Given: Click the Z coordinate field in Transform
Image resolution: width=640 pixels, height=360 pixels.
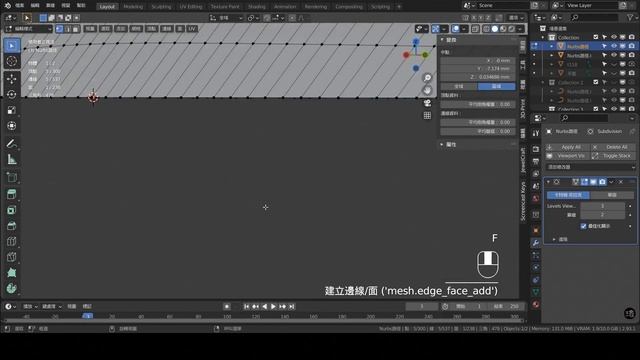Looking at the screenshot, I should pos(477,77).
